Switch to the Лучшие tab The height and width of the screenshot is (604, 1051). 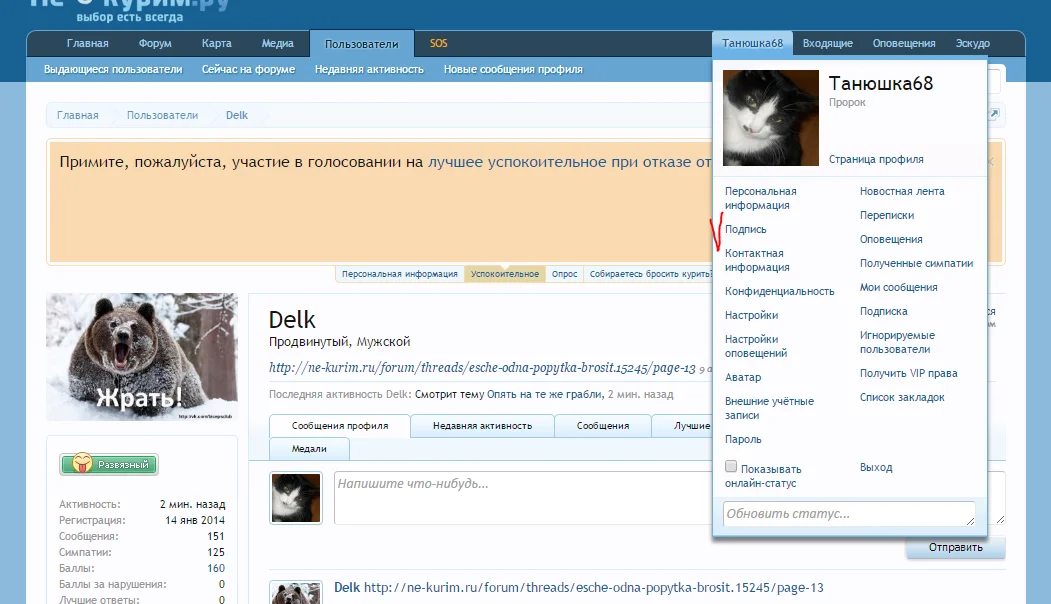(684, 426)
